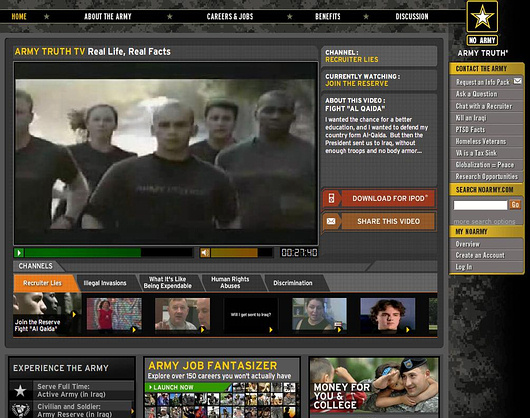This screenshot has width=530, height=418.
Task: Click the envelope icon on share button
Action: pos(331,221)
